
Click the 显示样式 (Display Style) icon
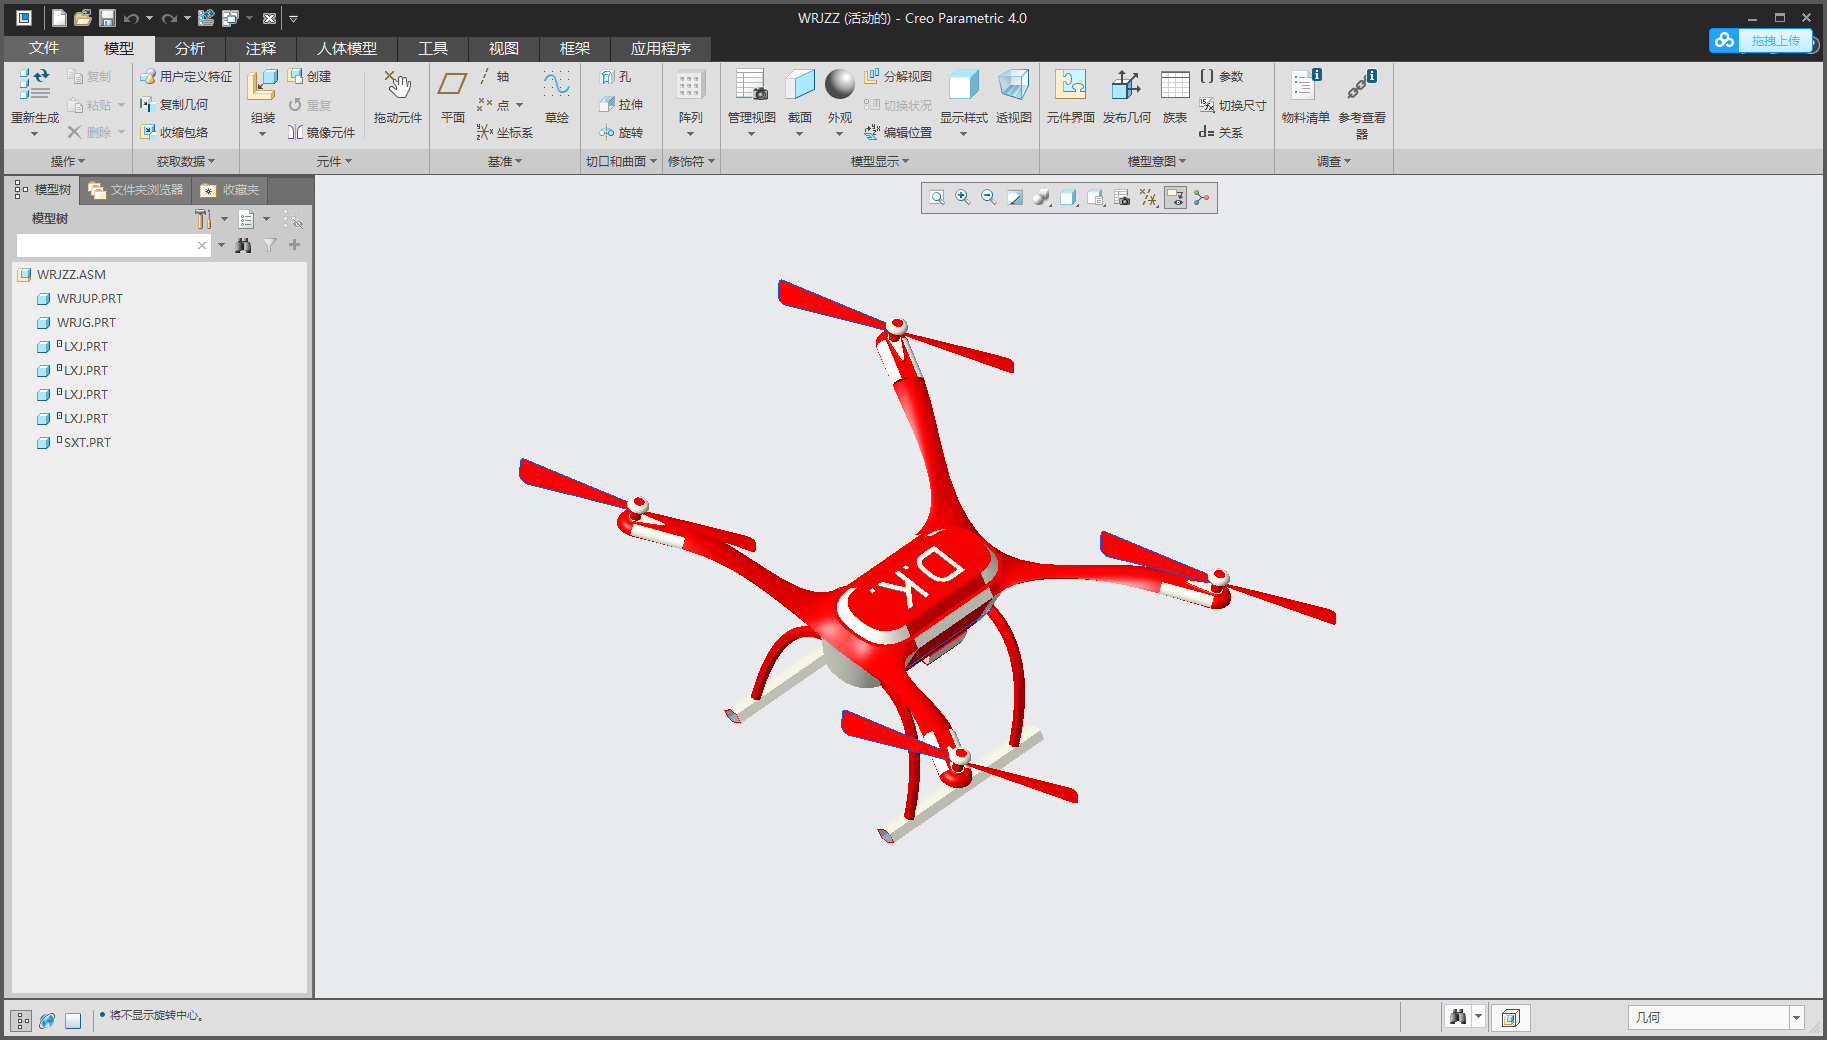coord(963,85)
